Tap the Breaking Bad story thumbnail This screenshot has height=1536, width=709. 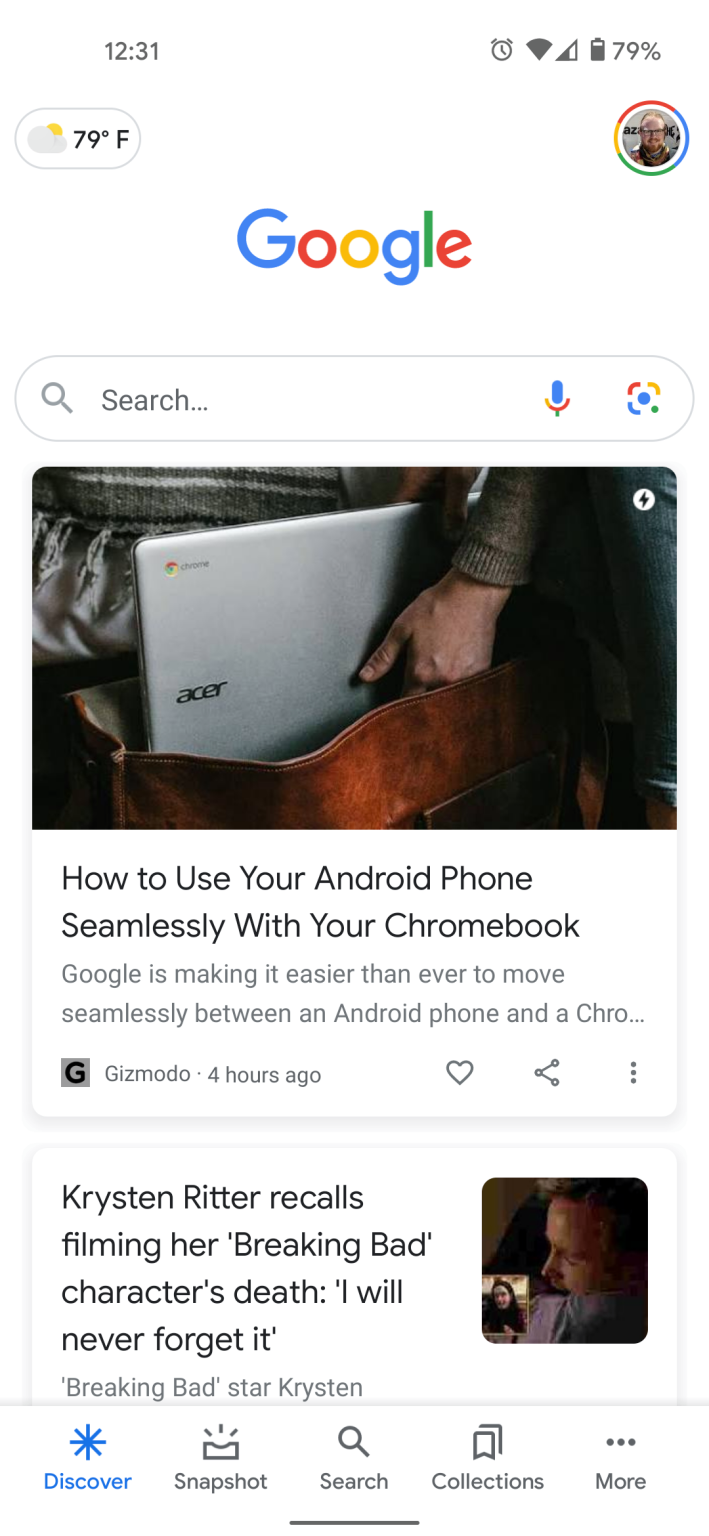[x=565, y=1260]
